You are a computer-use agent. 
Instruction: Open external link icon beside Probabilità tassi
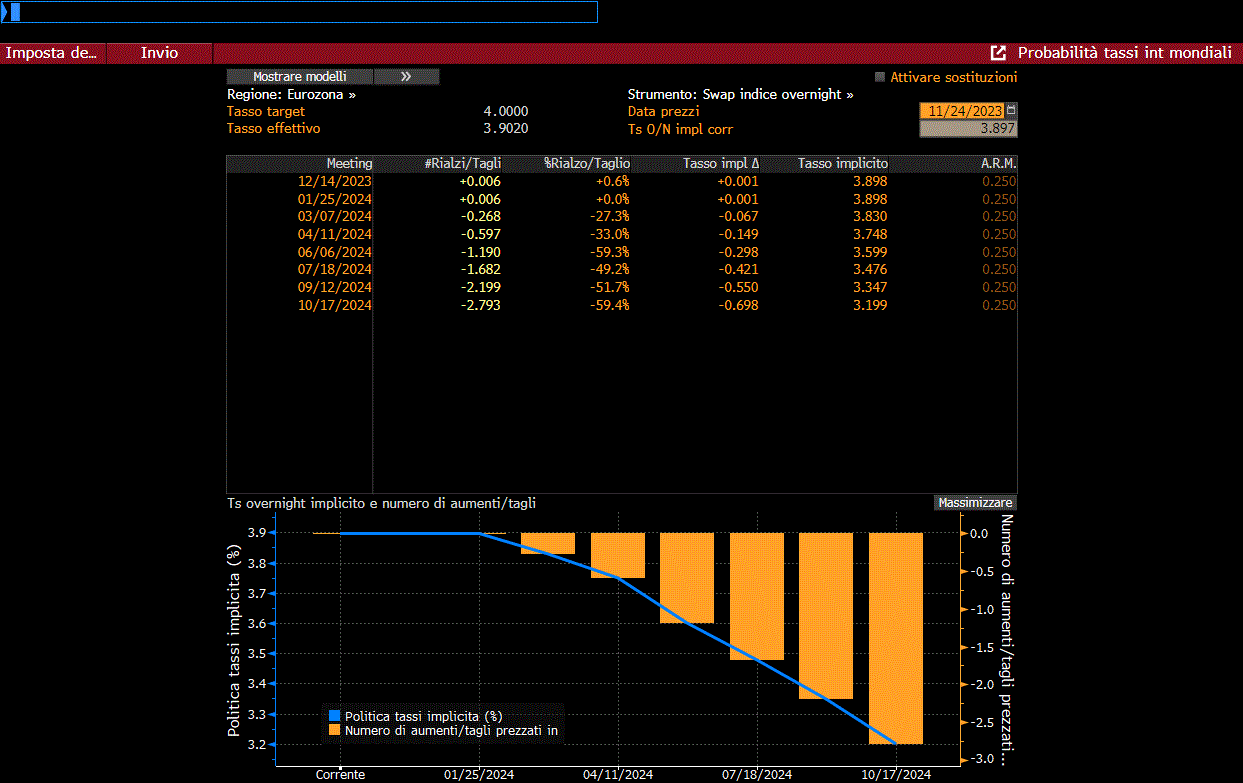click(997, 53)
